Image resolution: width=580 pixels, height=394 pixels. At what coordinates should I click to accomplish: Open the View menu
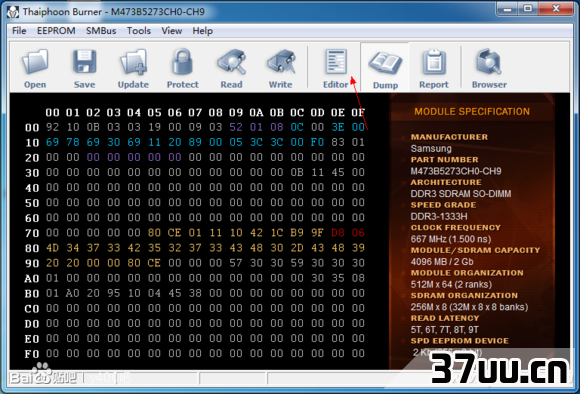click(172, 31)
